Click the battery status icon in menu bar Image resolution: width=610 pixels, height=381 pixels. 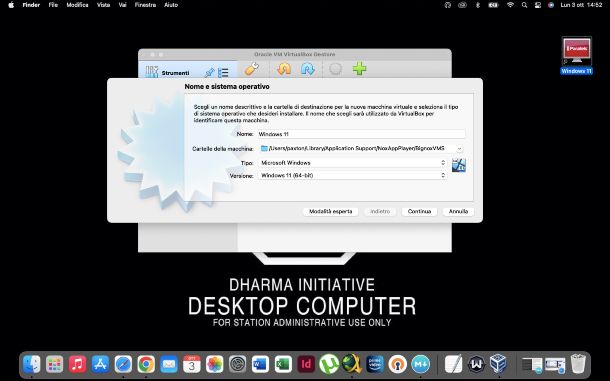(x=493, y=5)
